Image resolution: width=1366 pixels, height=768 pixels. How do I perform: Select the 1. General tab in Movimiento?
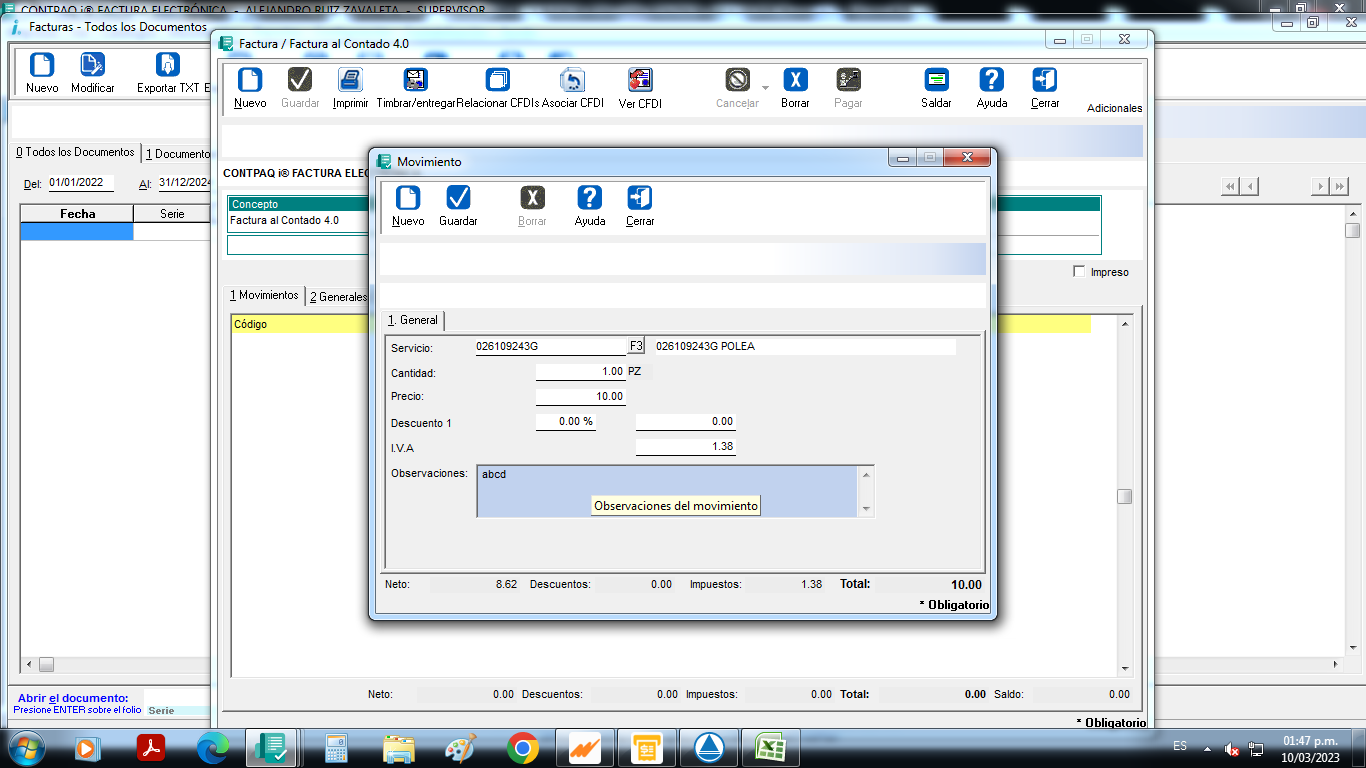413,320
